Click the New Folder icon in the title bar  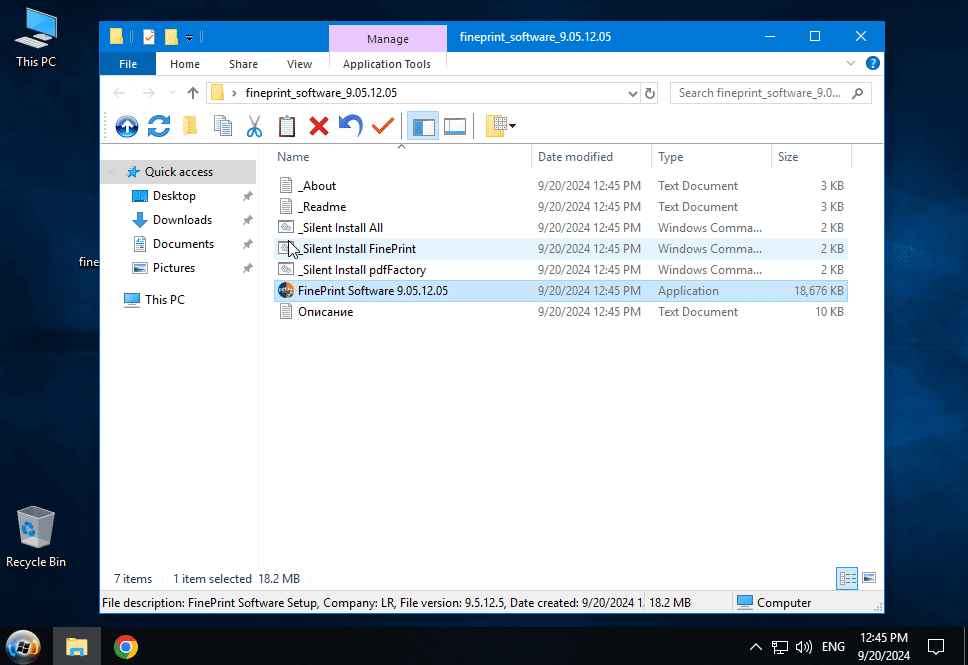[x=171, y=37]
